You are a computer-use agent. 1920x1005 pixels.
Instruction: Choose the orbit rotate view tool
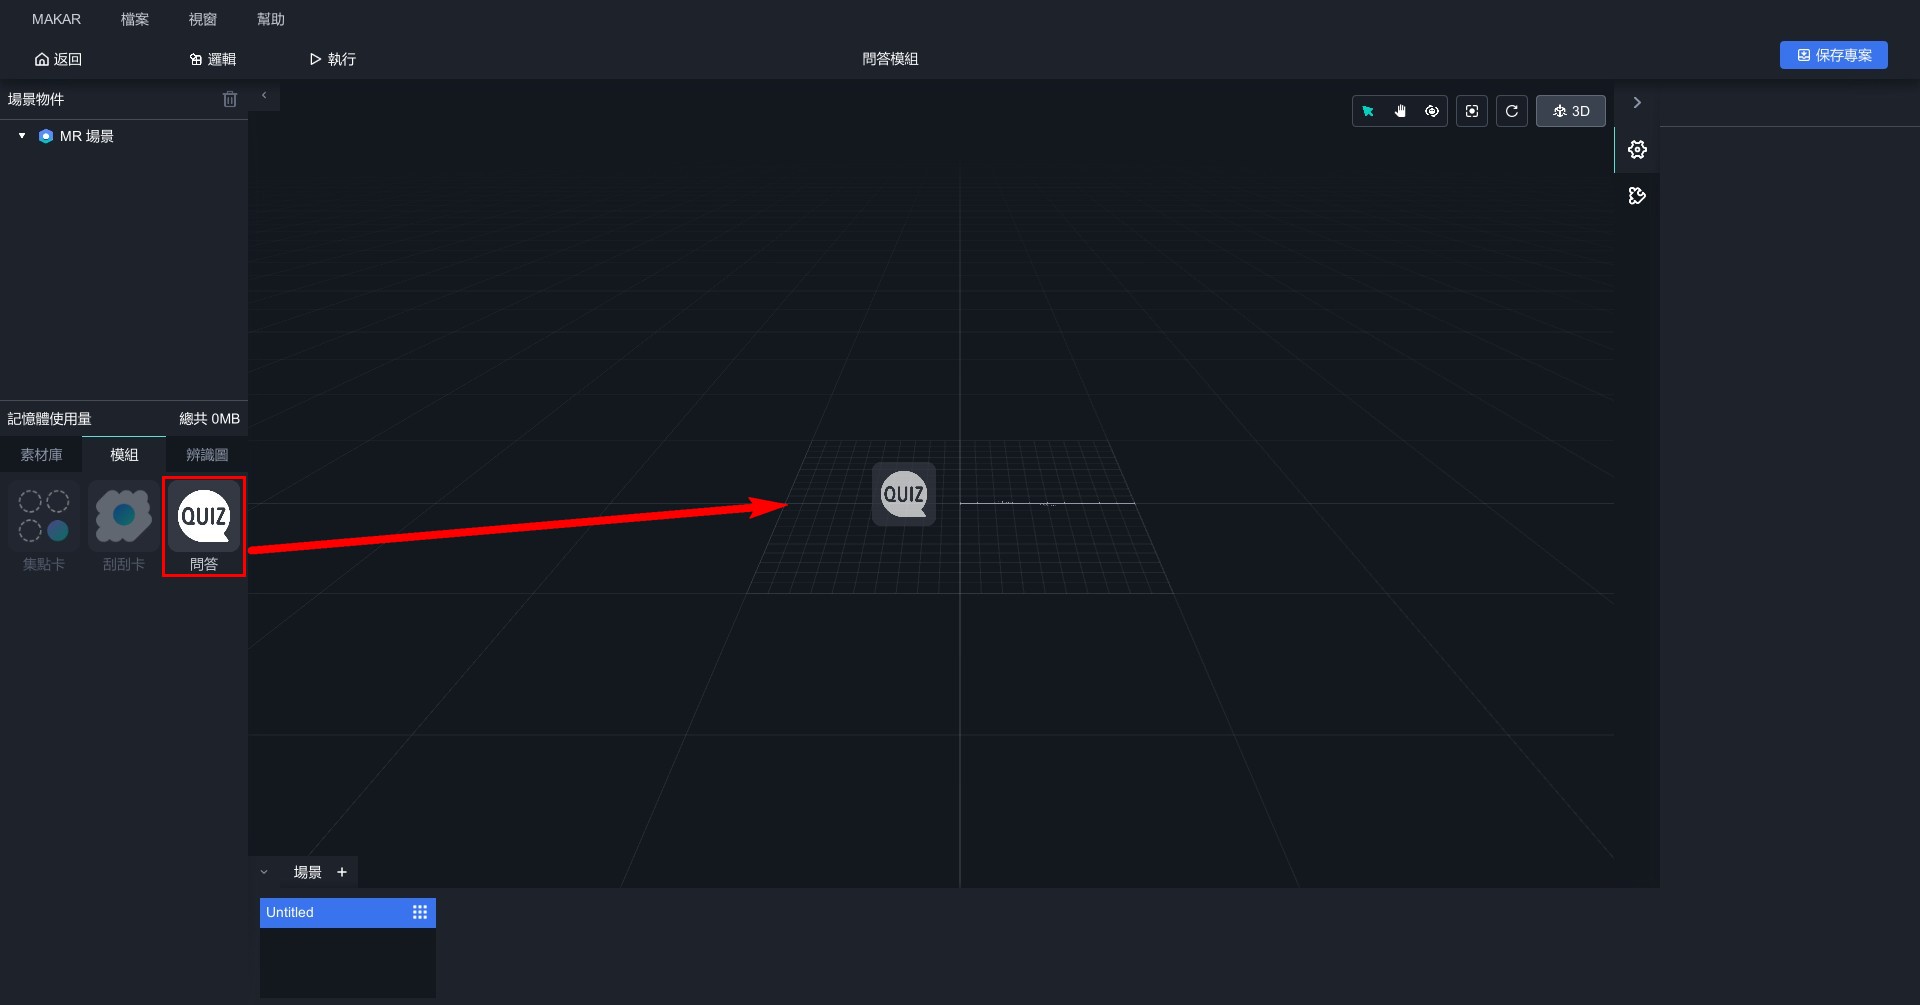tap(1432, 111)
